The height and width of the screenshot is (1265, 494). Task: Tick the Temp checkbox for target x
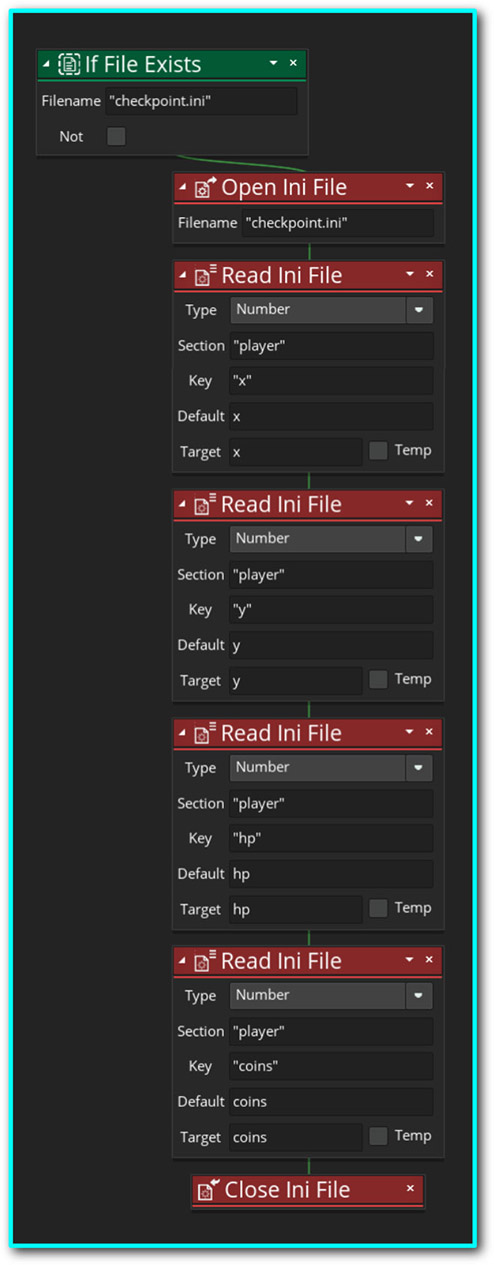pyautogui.click(x=378, y=451)
